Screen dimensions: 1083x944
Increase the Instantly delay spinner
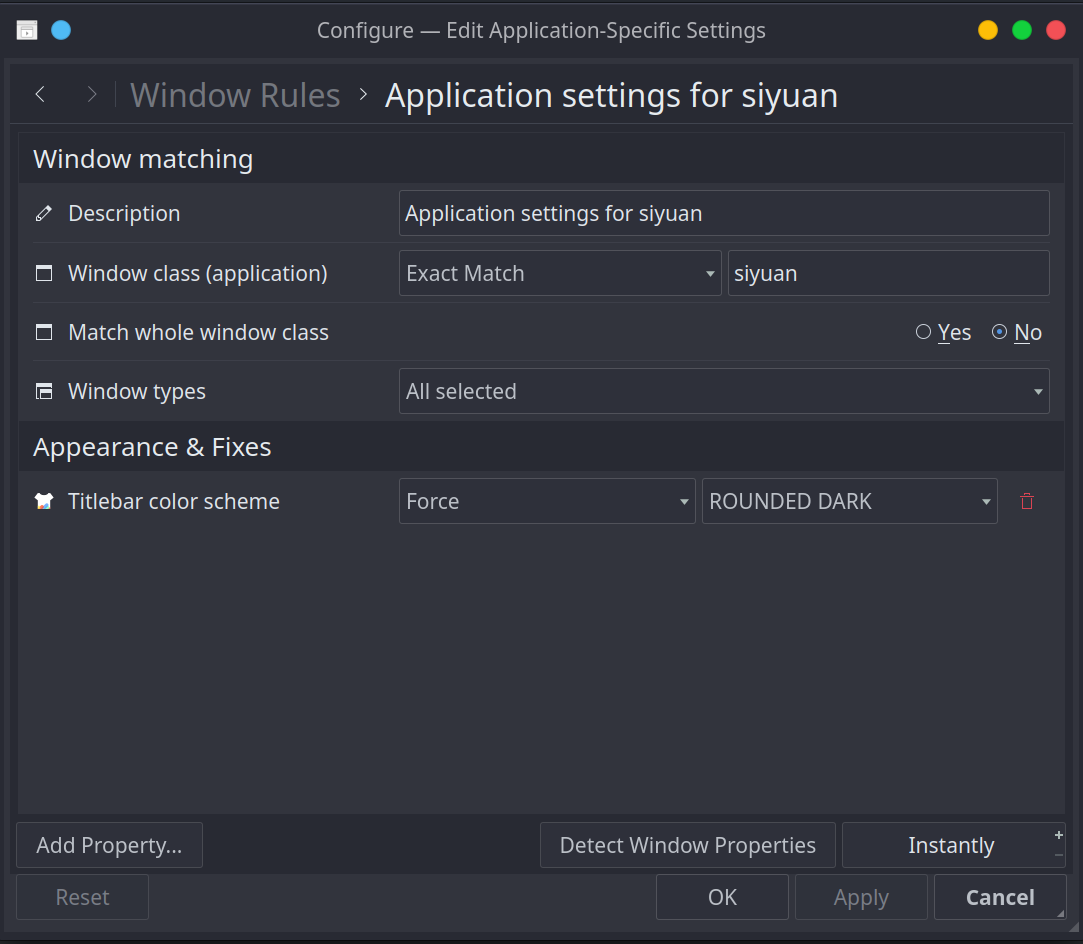(1058, 835)
